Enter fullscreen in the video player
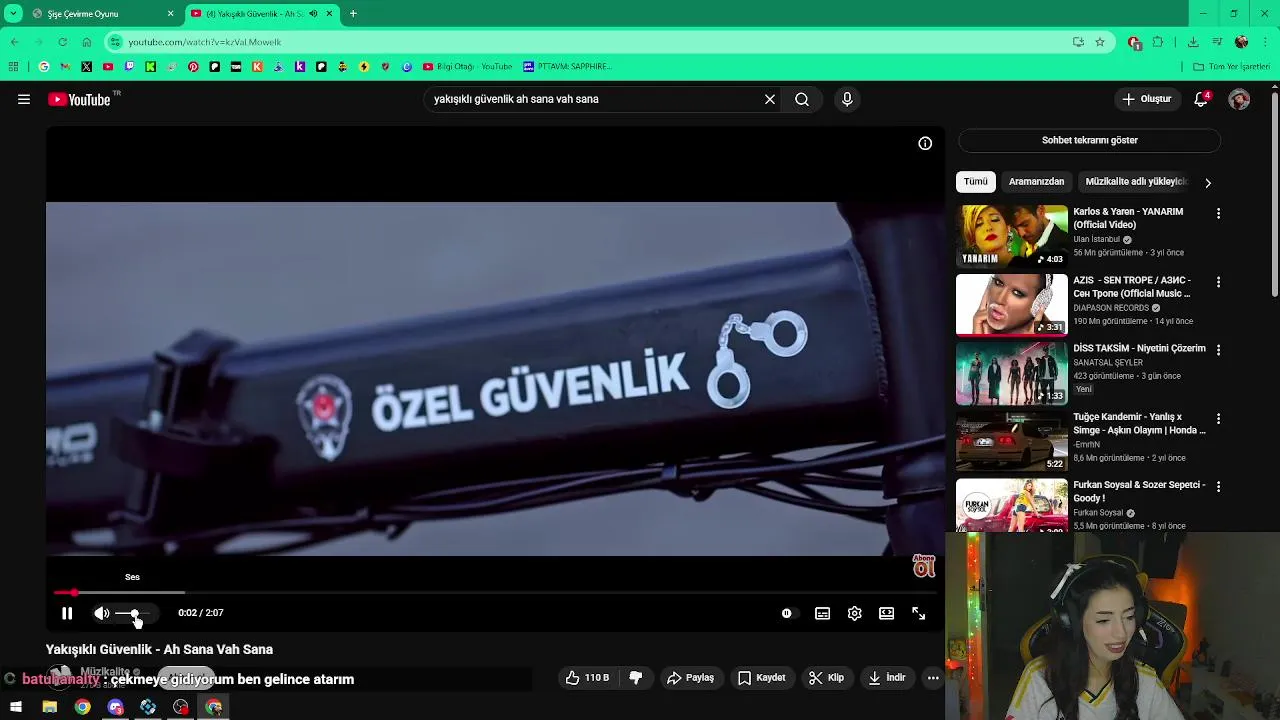 pos(918,613)
